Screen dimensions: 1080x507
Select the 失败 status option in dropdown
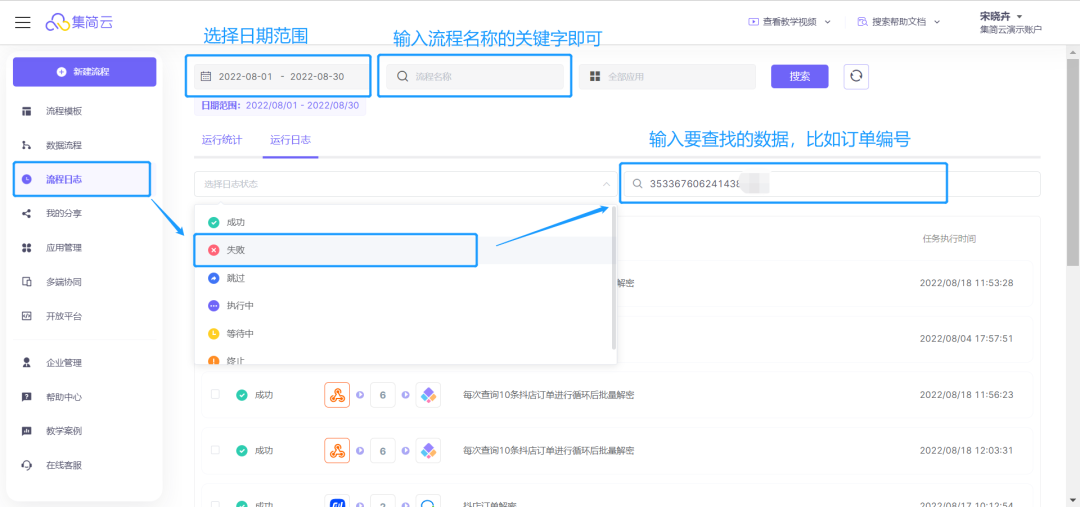[x=236, y=250]
